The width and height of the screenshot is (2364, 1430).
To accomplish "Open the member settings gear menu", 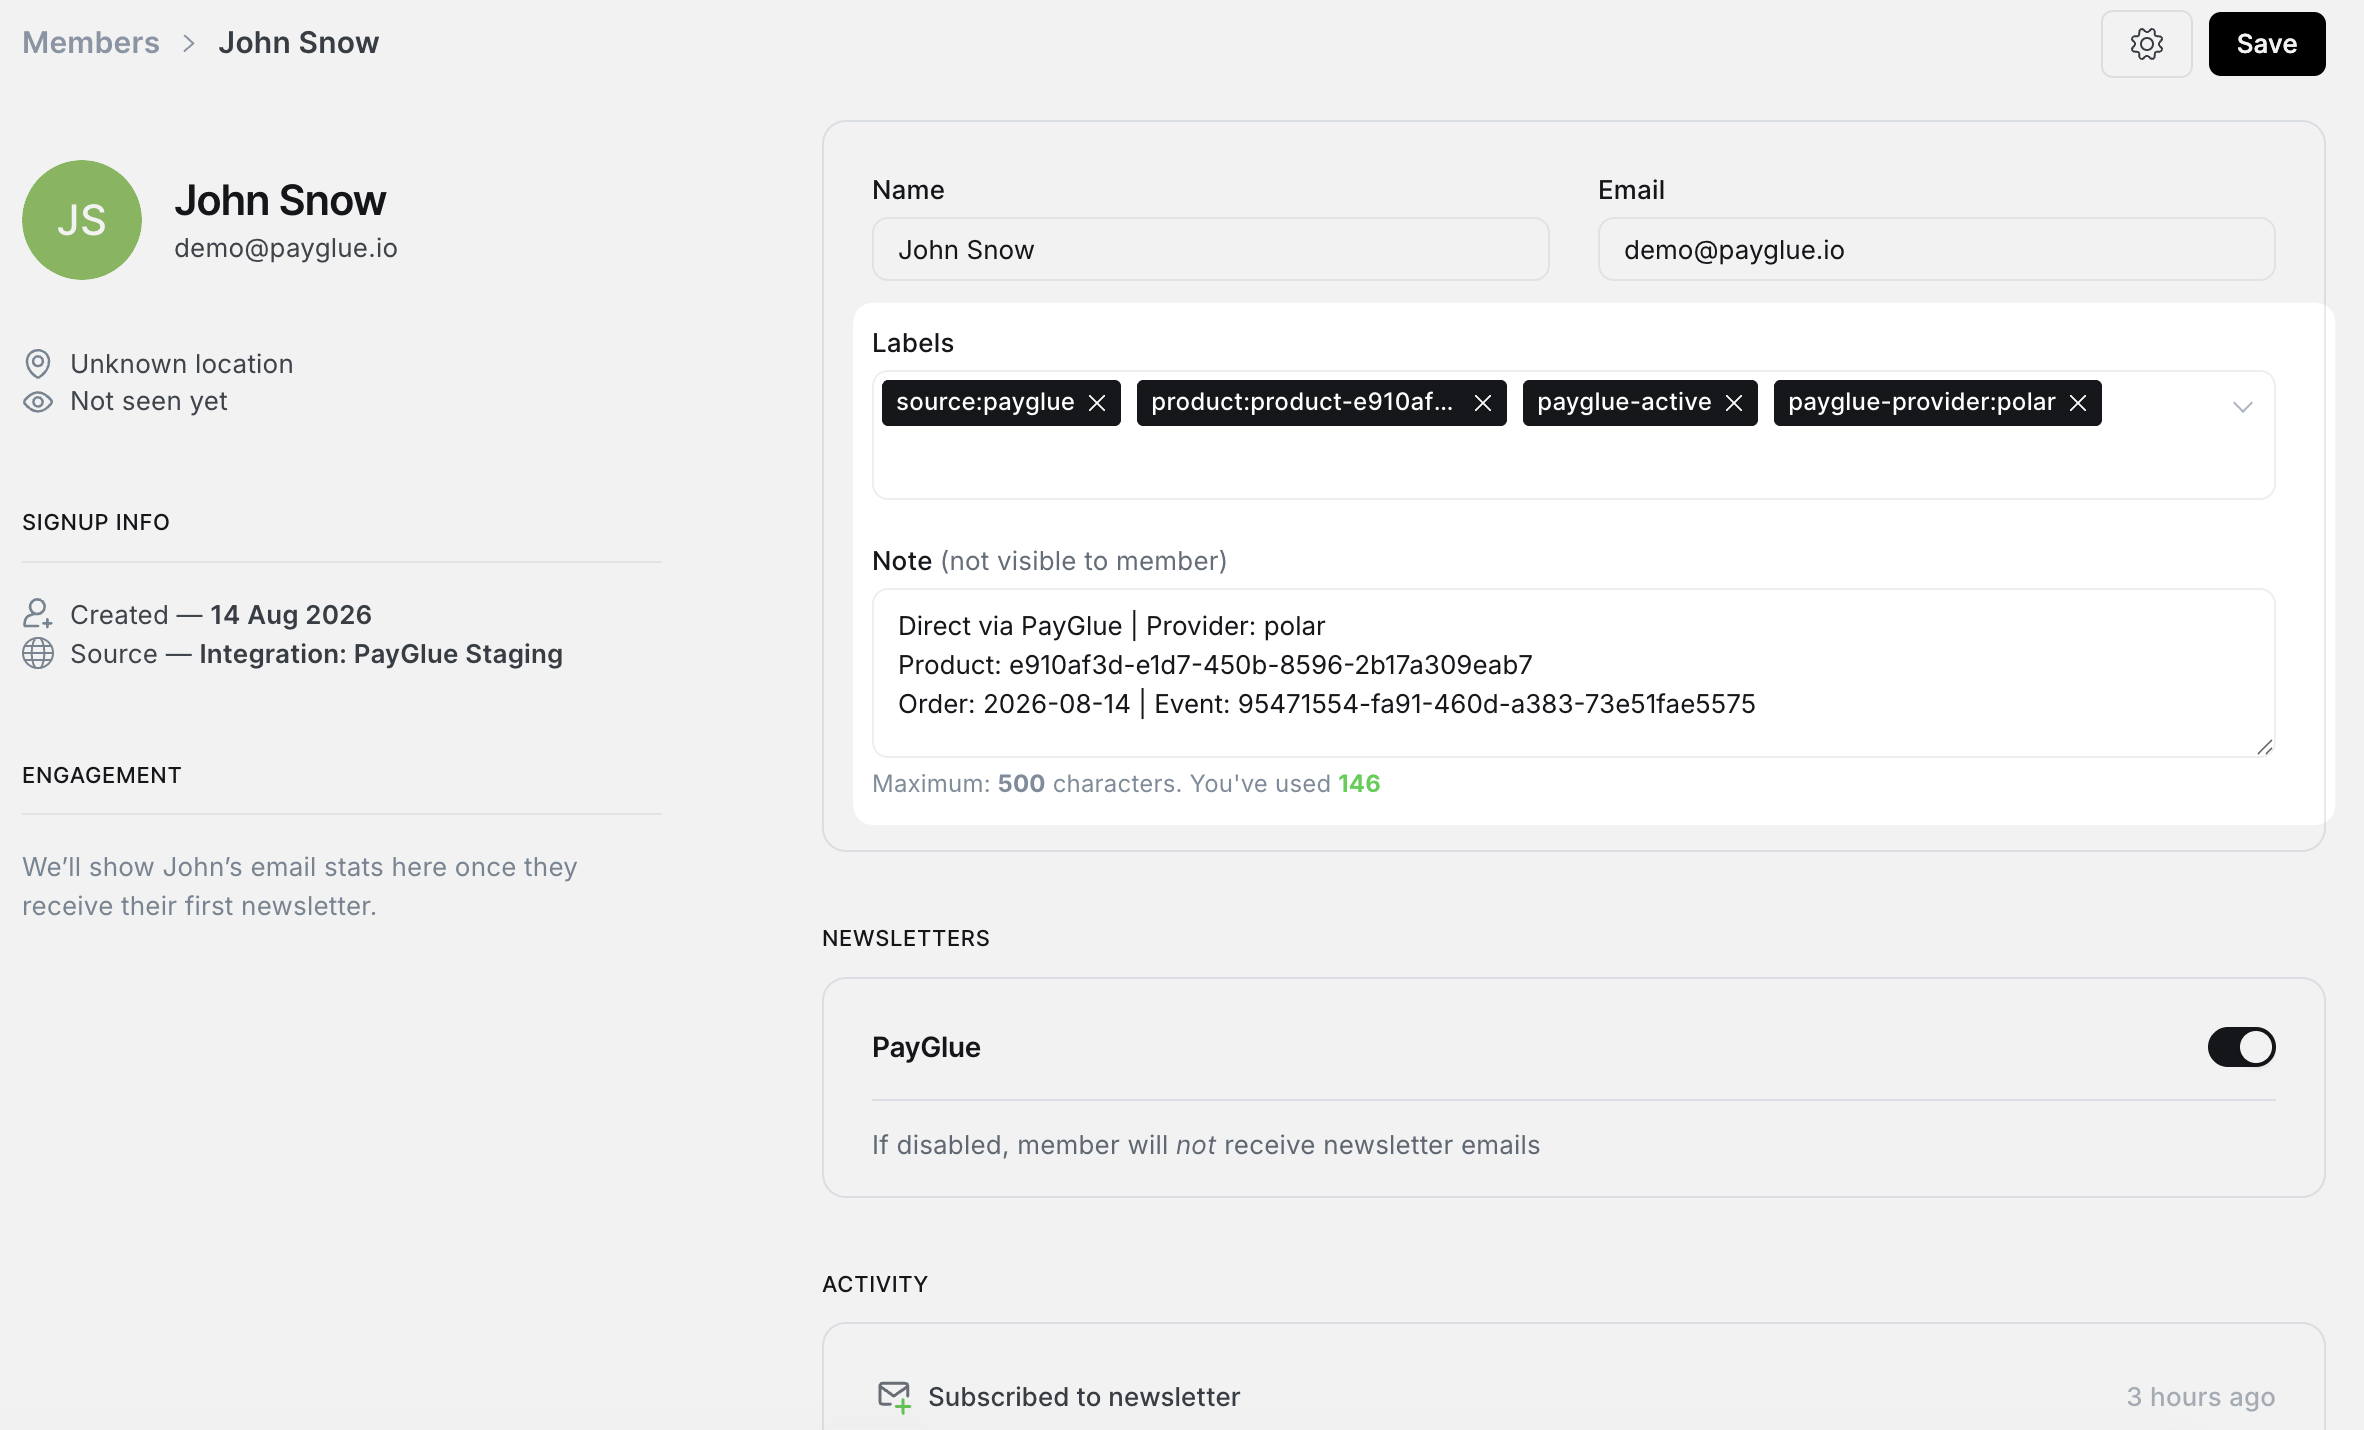I will pyautogui.click(x=2146, y=44).
